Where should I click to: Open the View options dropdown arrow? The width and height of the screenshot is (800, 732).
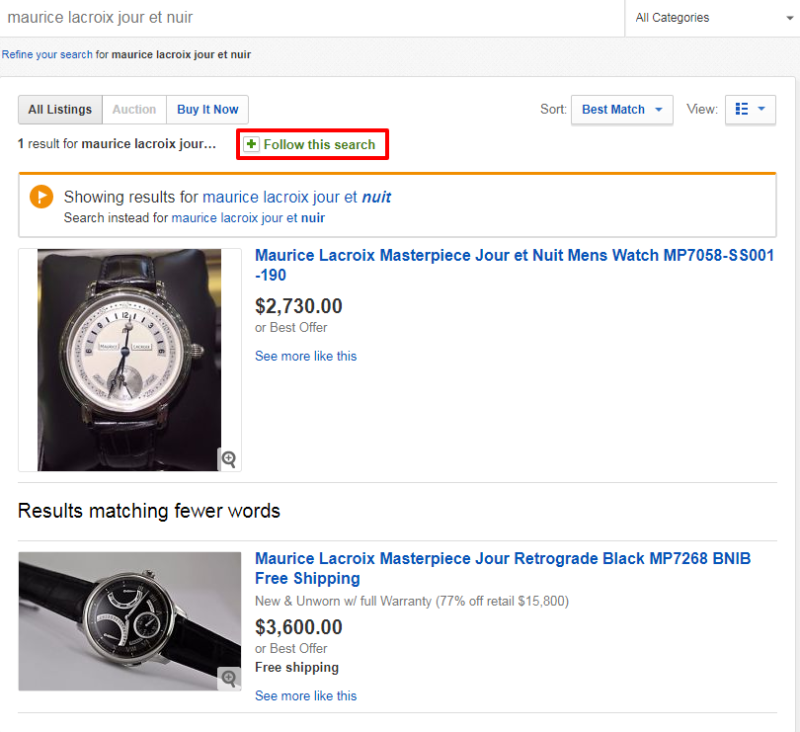pyautogui.click(x=762, y=109)
